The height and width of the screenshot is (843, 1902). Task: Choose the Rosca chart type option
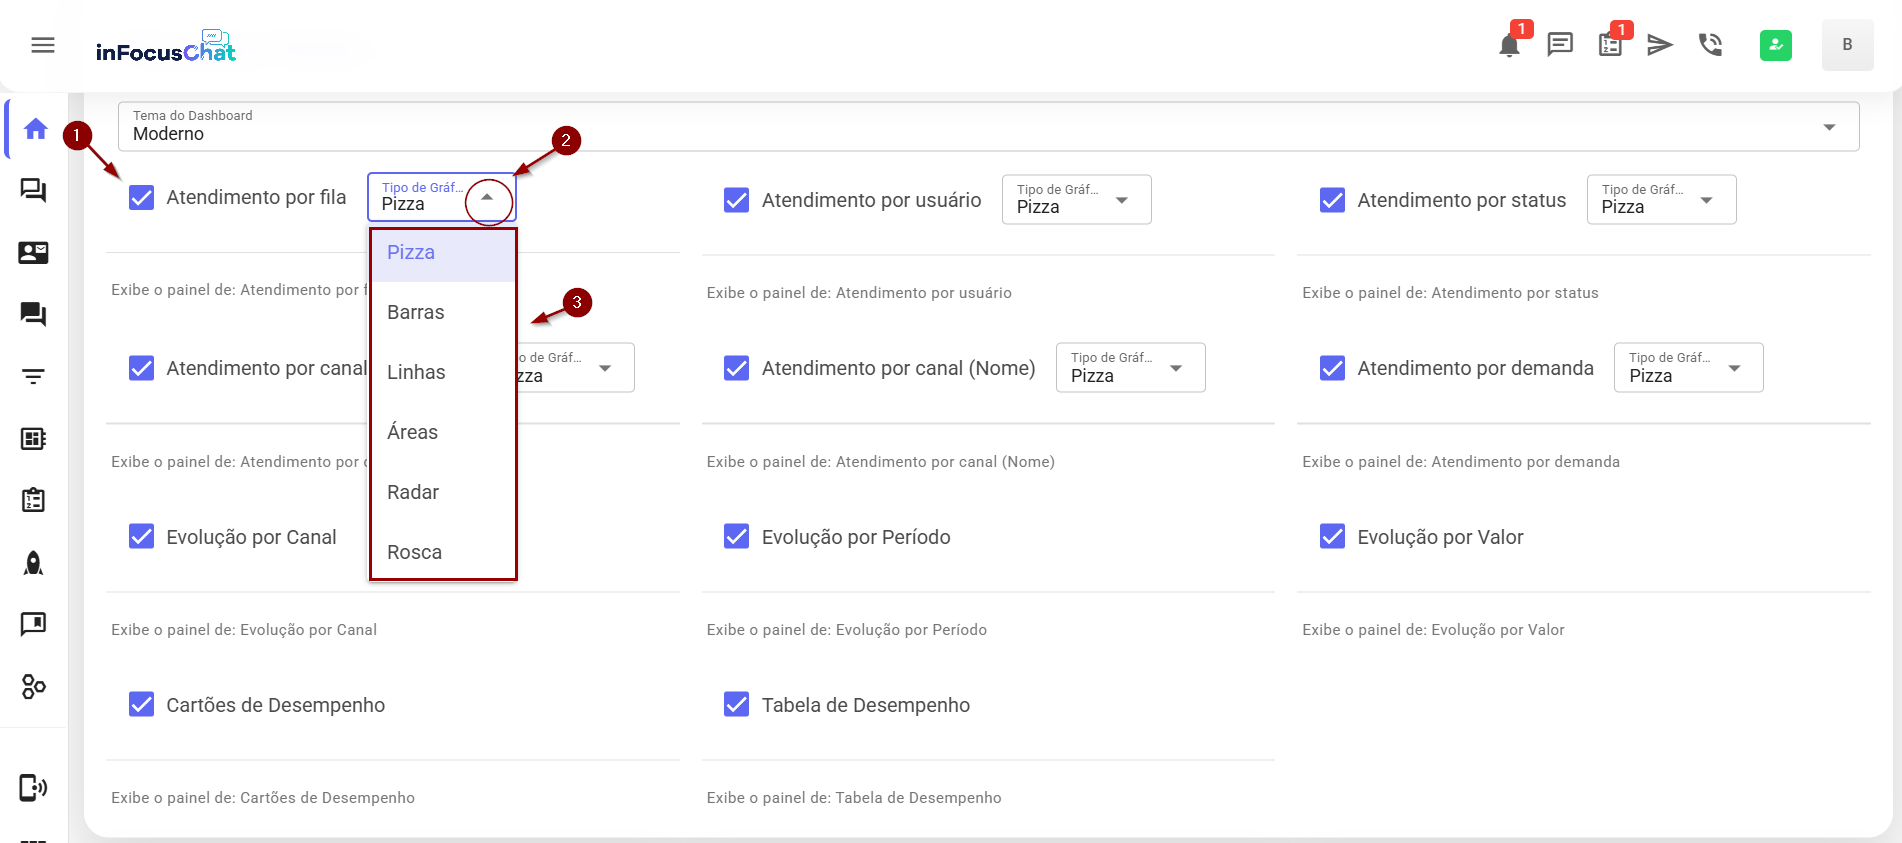[414, 552]
